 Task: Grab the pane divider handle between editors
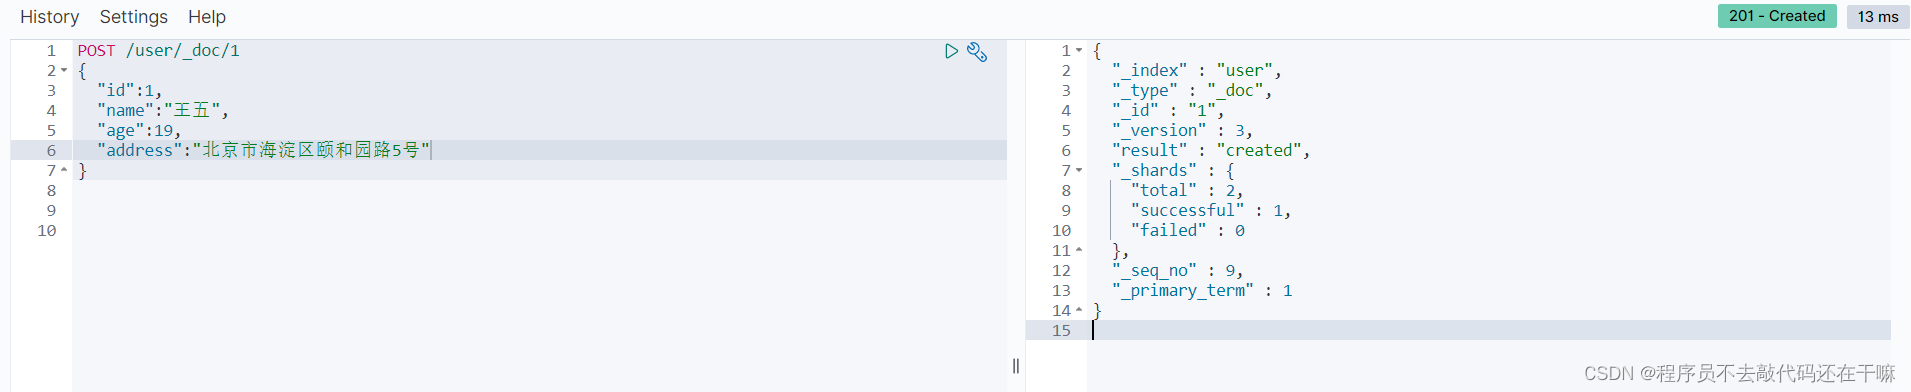point(1016,366)
